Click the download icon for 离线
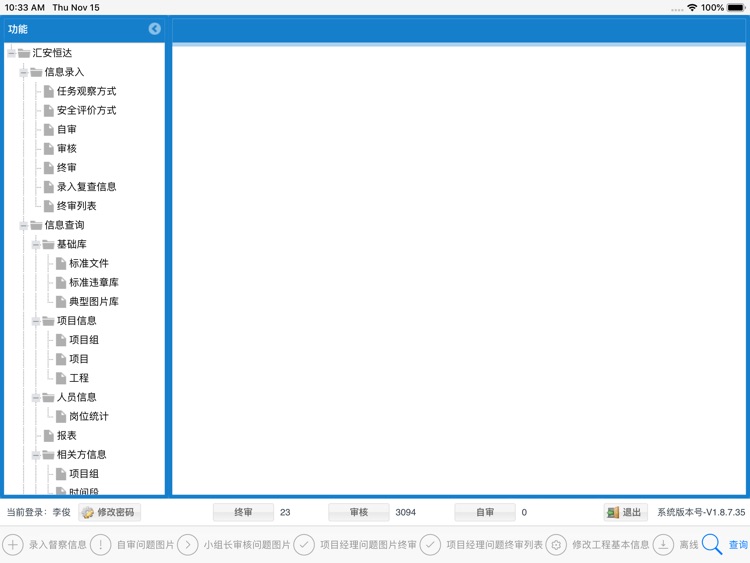 [663, 545]
